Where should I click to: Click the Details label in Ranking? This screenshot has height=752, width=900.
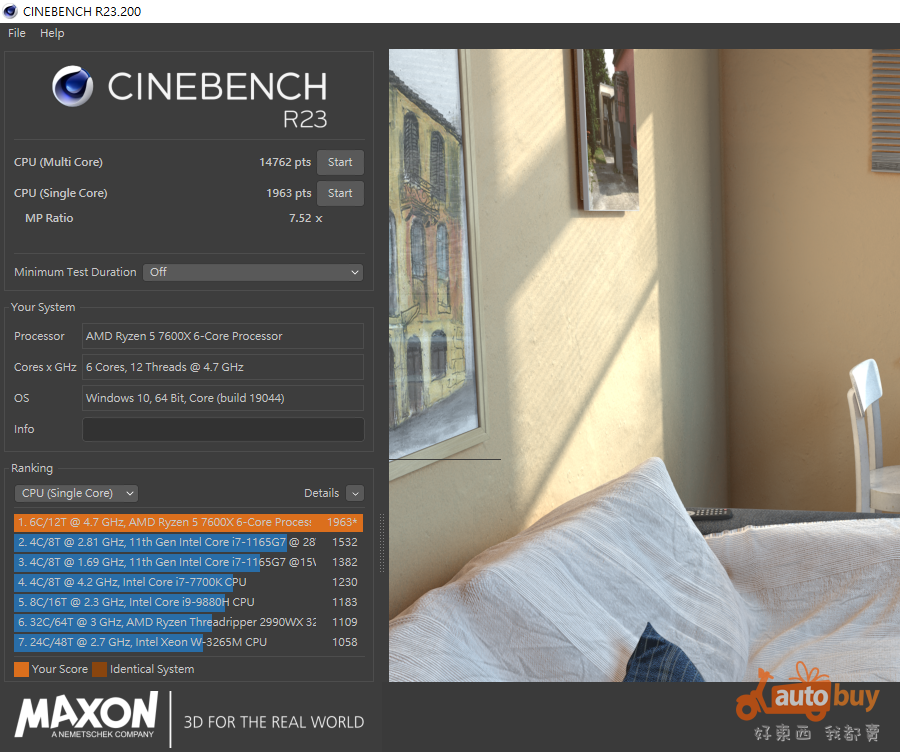pyautogui.click(x=321, y=493)
